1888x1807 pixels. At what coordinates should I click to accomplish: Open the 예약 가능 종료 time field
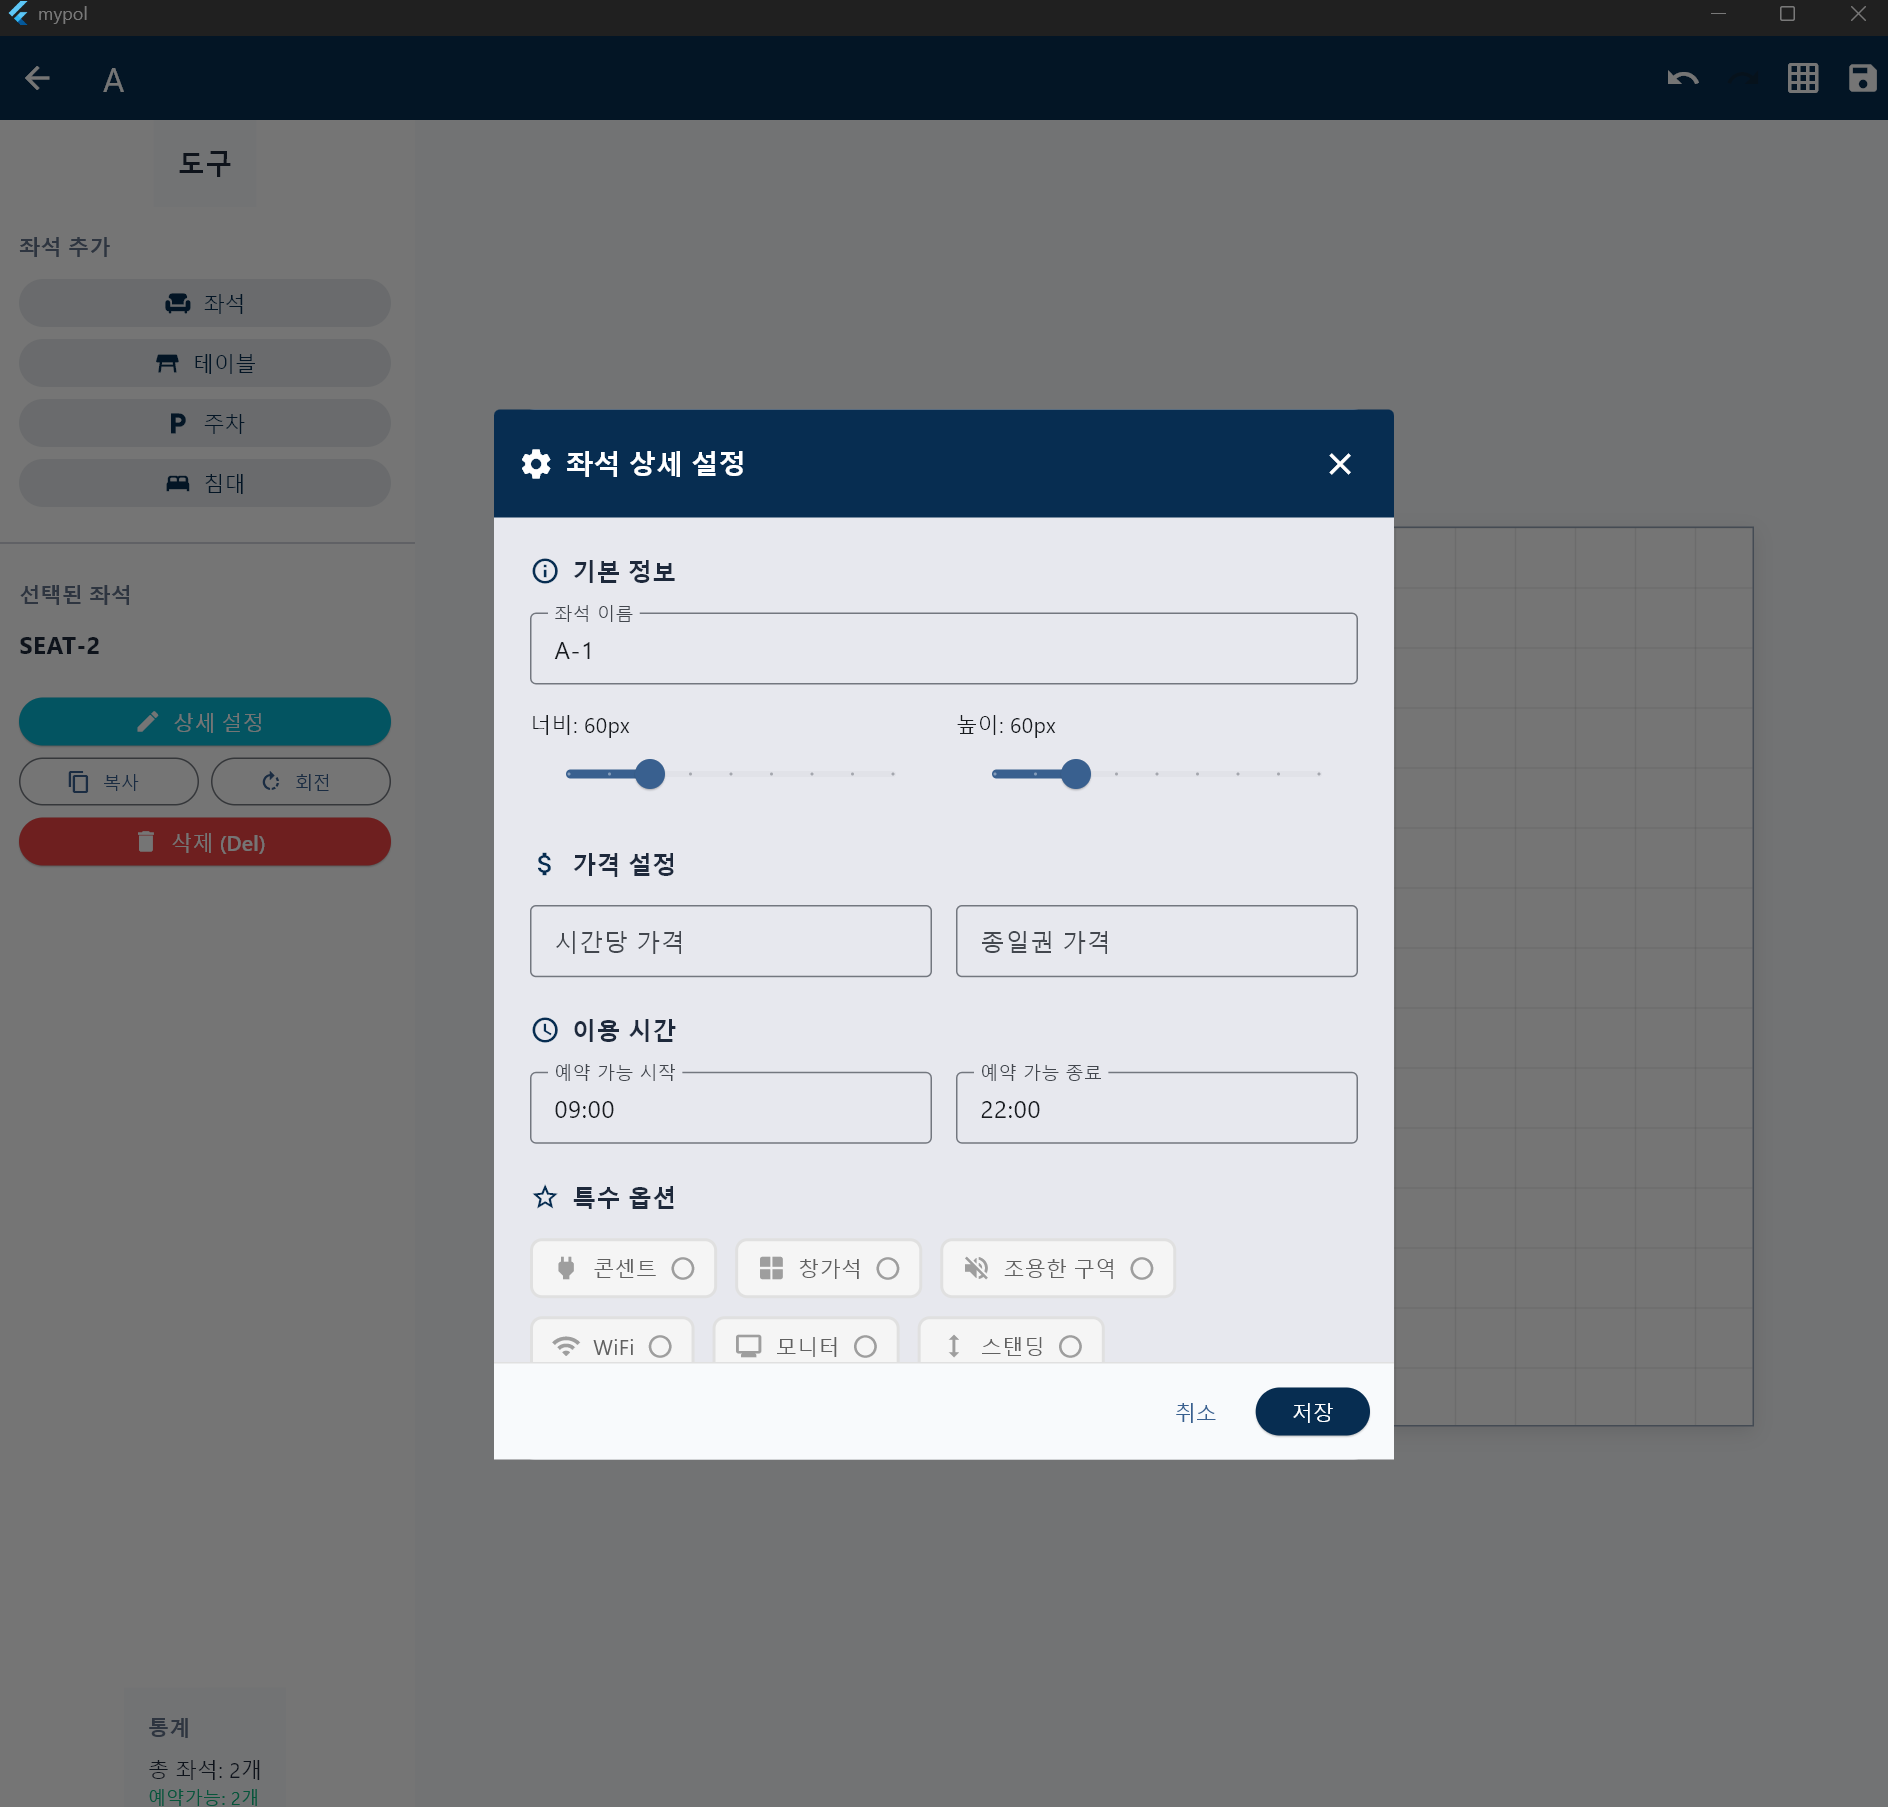point(1156,1109)
